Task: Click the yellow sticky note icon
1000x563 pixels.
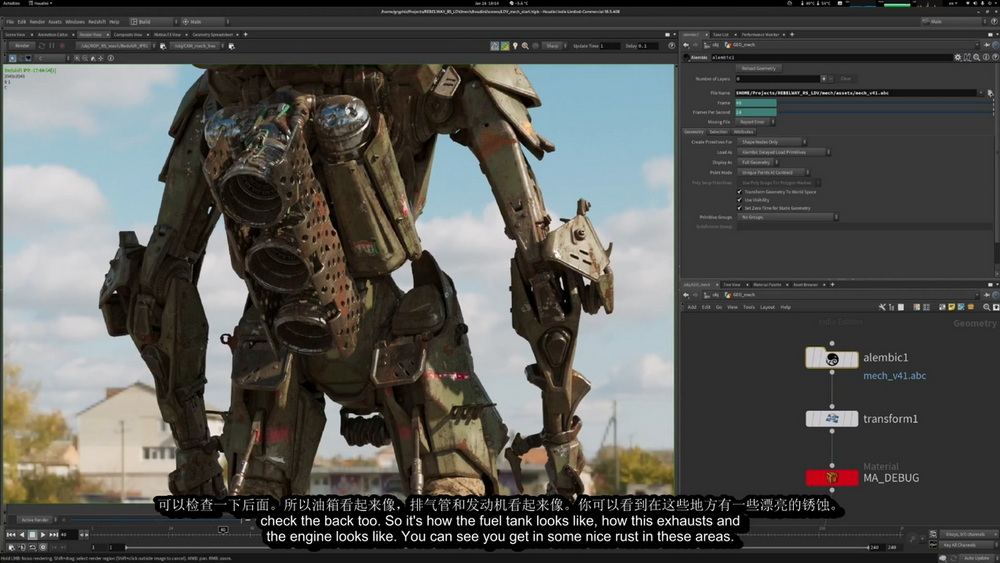Action: [x=952, y=307]
